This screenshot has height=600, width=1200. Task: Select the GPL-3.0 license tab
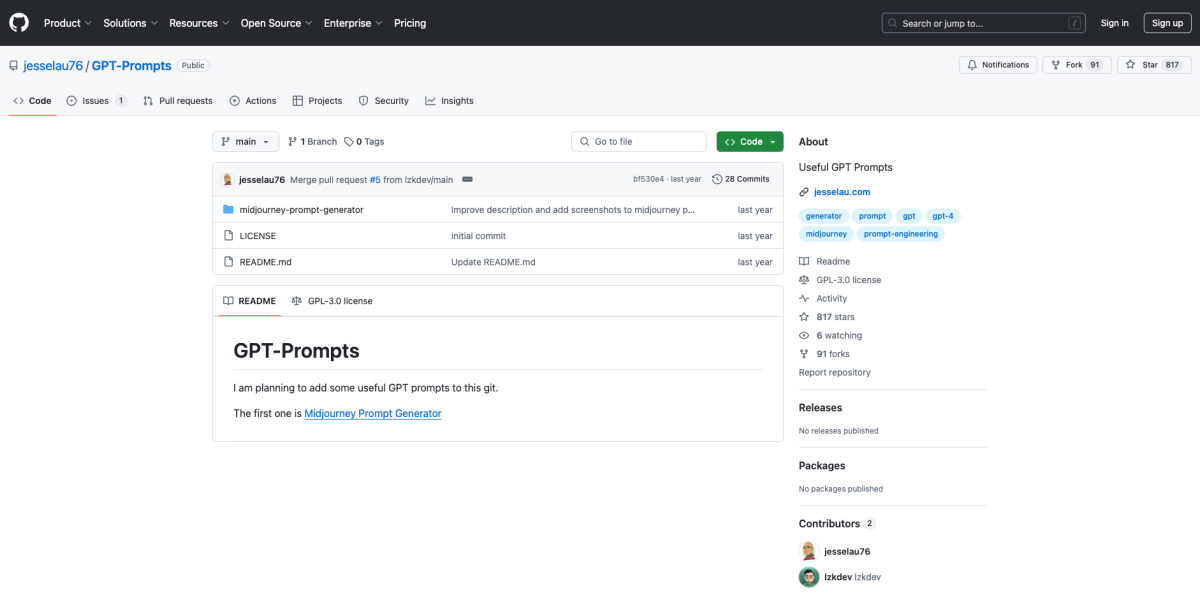(332, 301)
